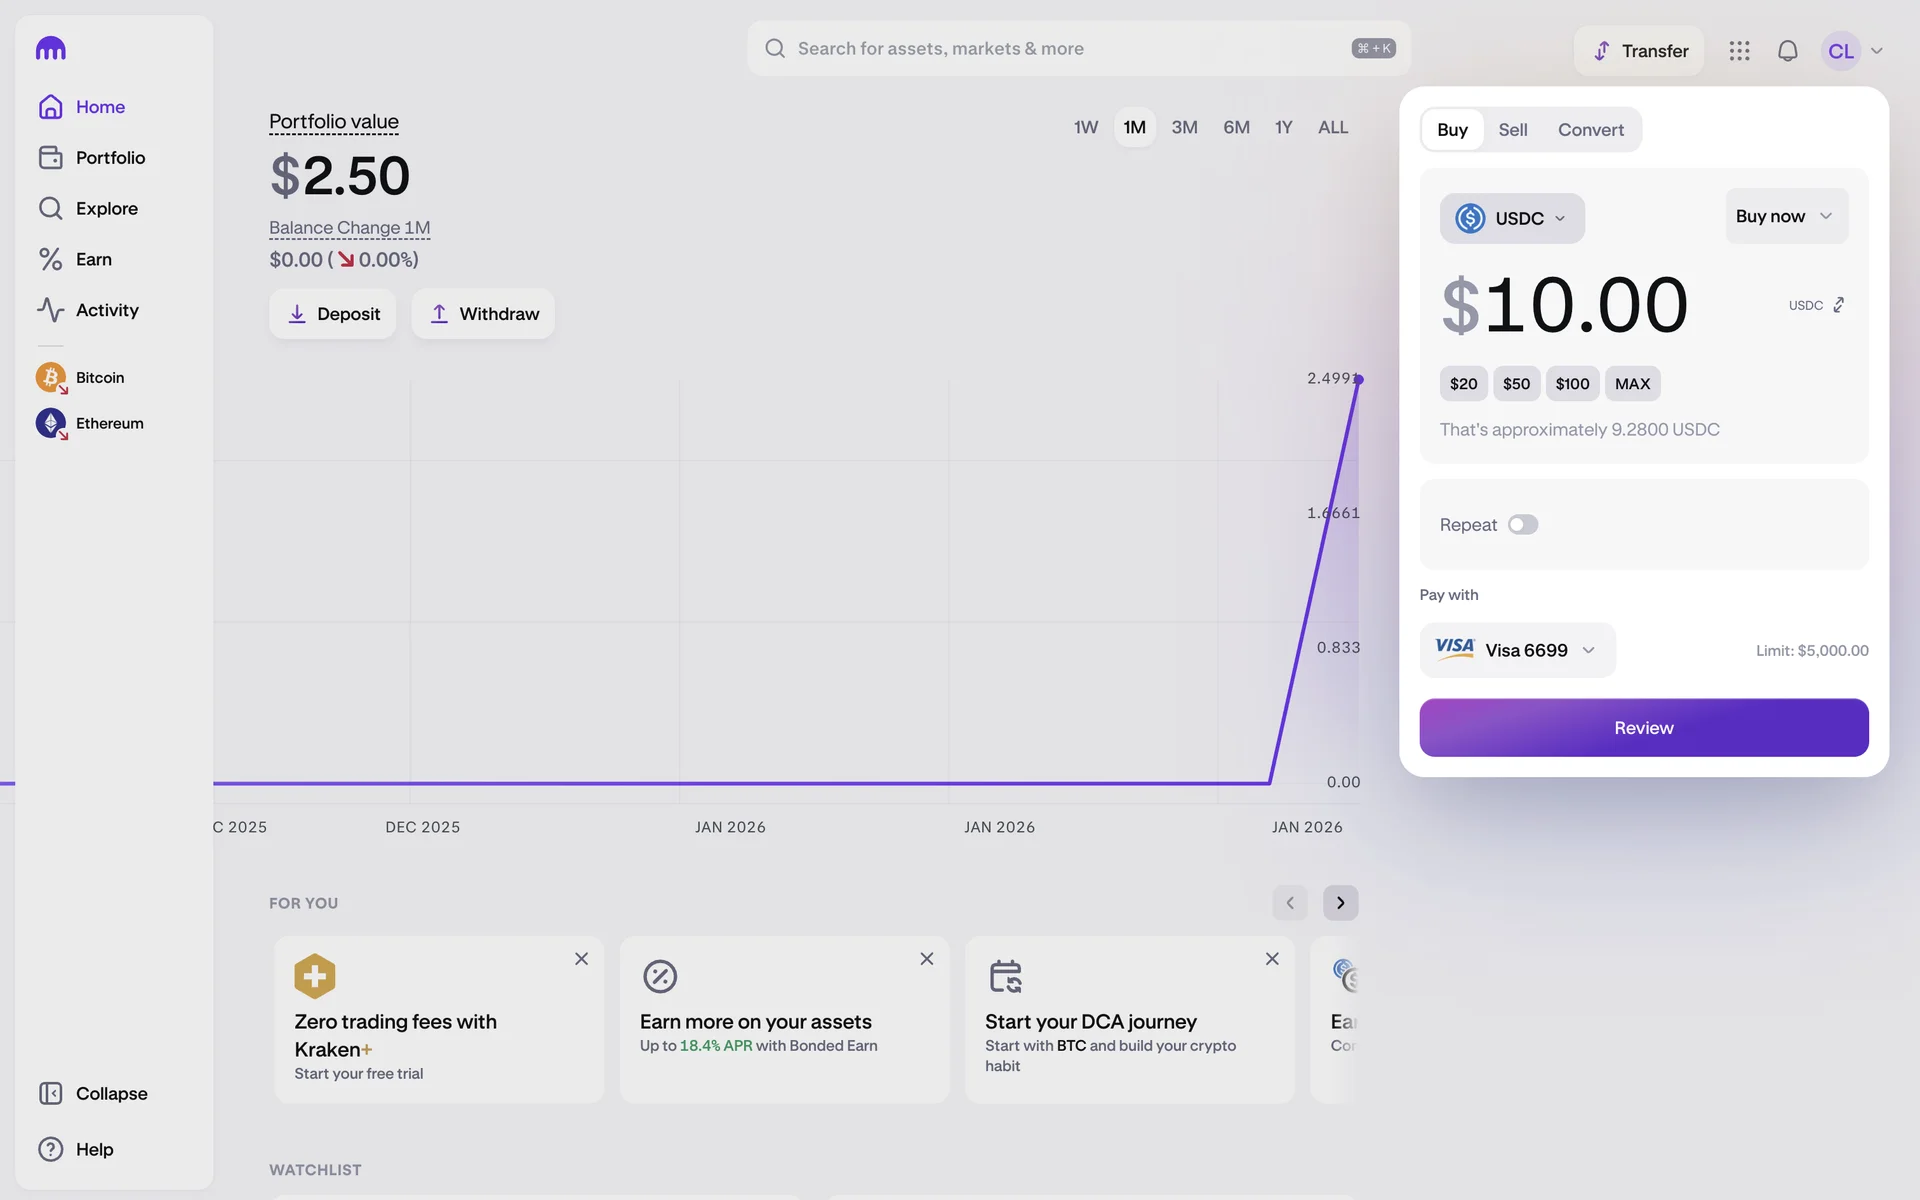Select the ALL chart timeframe

click(1332, 127)
